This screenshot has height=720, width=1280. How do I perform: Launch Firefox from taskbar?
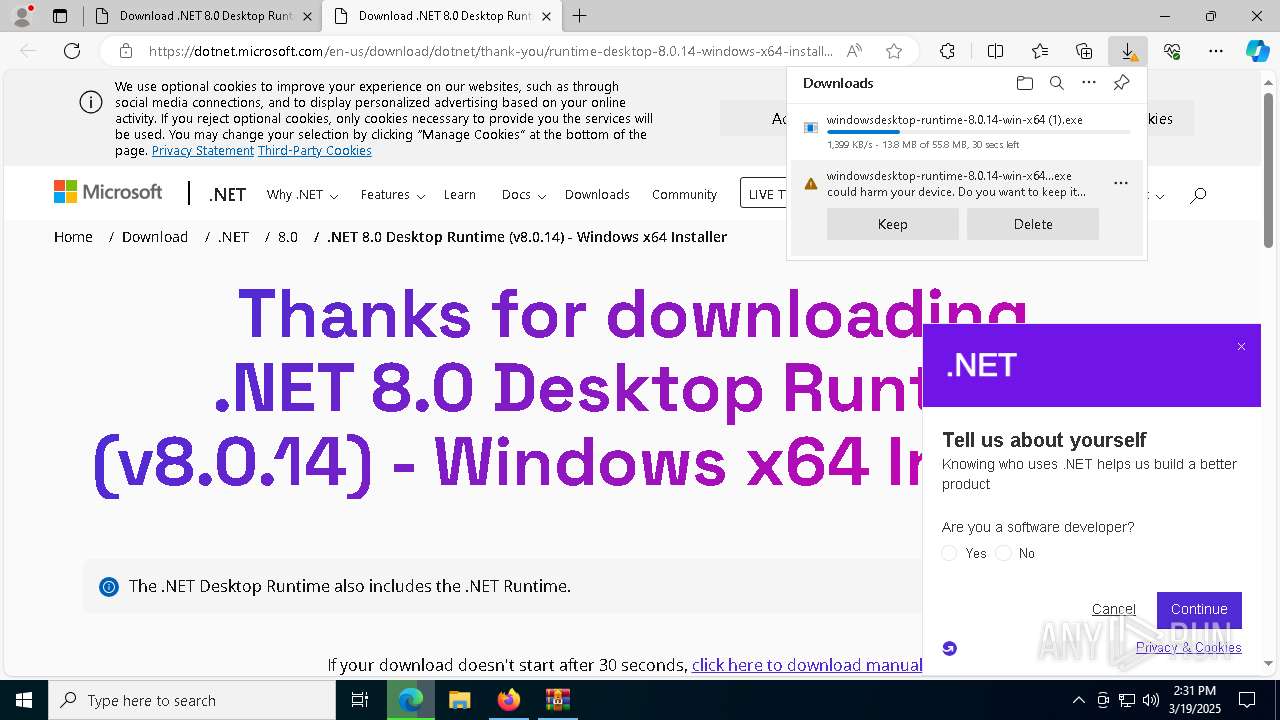pos(509,700)
